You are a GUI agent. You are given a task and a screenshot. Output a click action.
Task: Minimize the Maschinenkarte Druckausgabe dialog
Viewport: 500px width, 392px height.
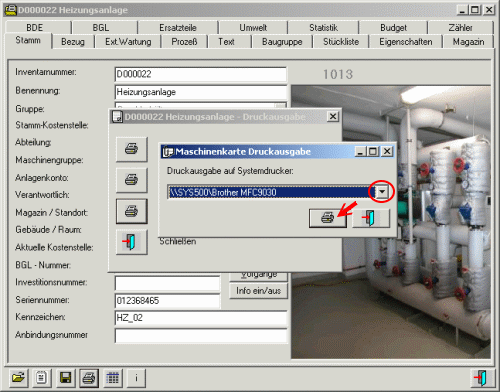pos(360,152)
